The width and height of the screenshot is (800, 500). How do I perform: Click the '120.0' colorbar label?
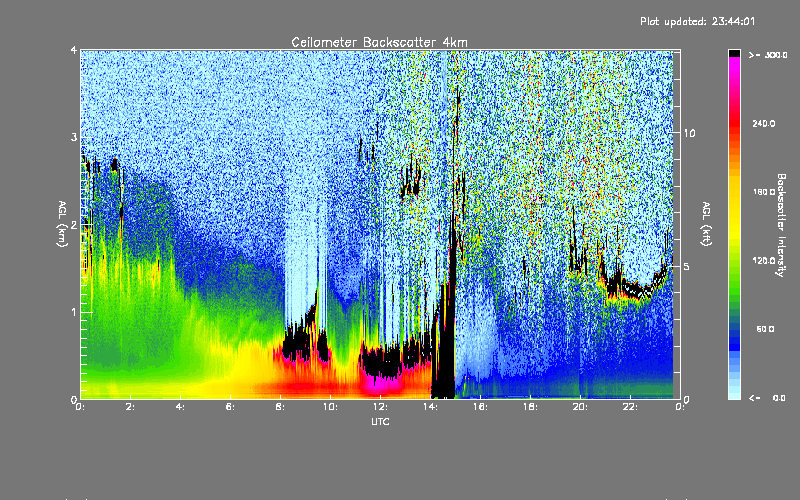[764, 261]
